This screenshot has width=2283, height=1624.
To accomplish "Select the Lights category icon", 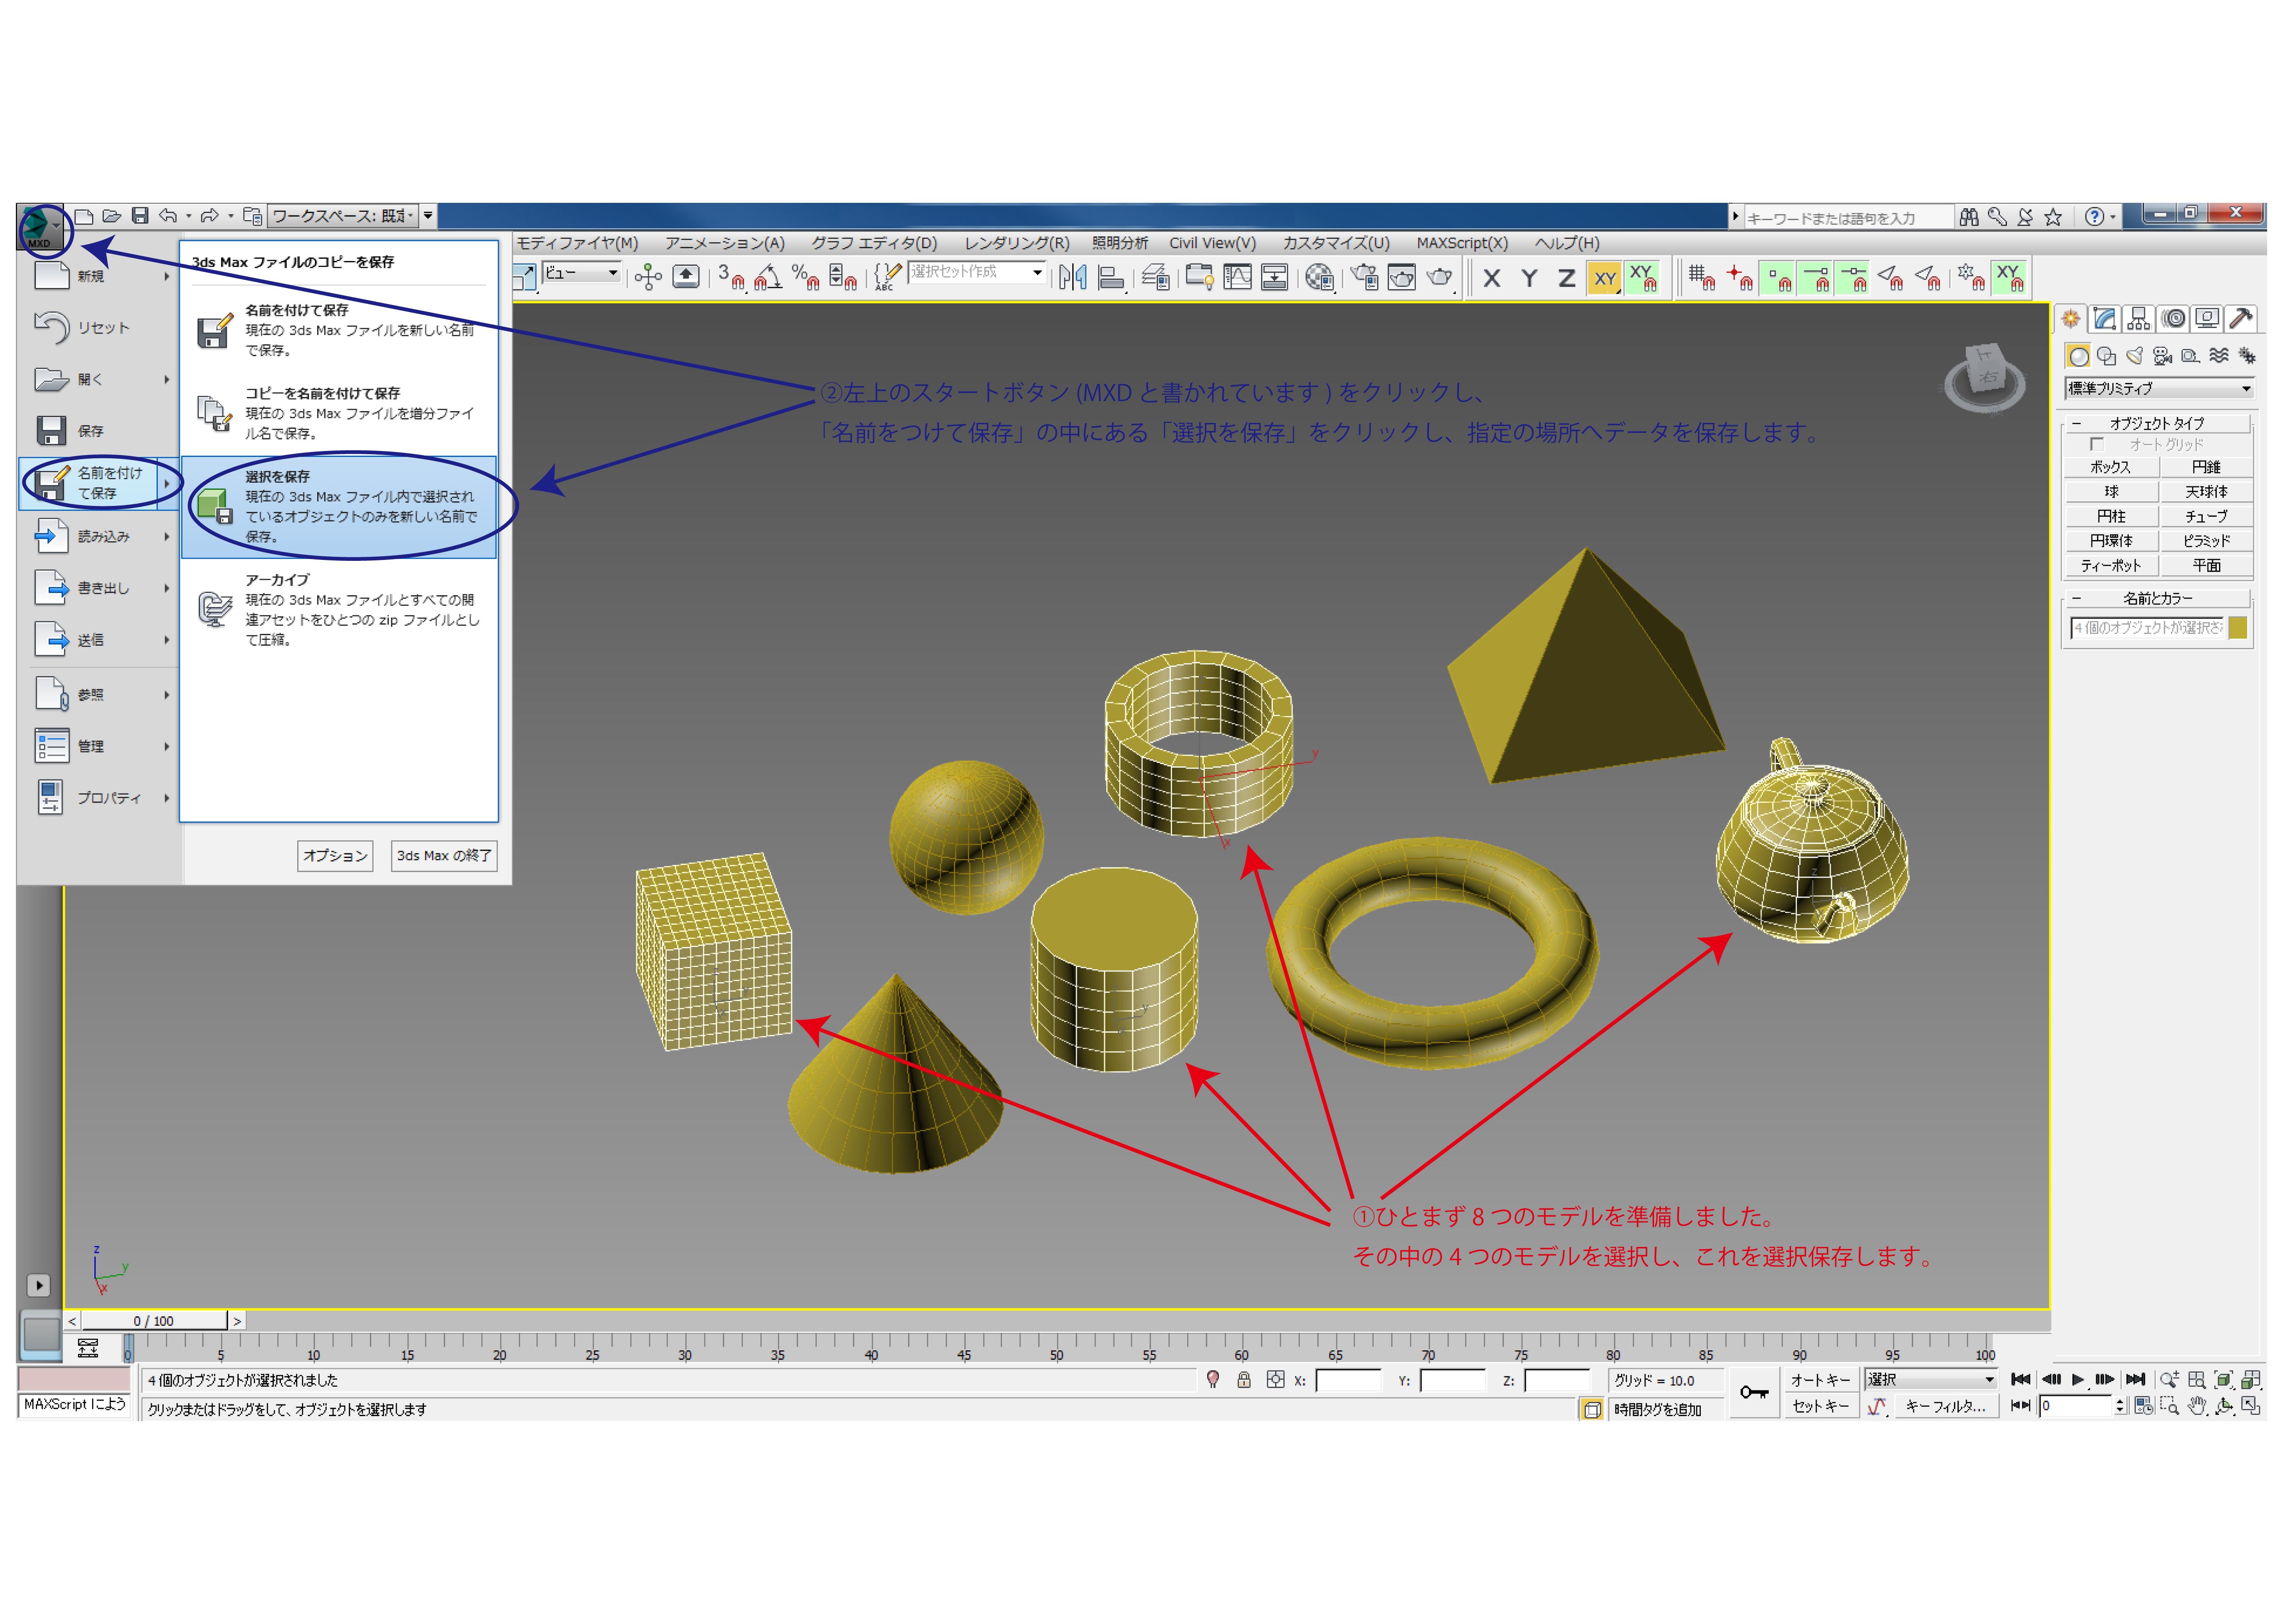I will click(2134, 356).
